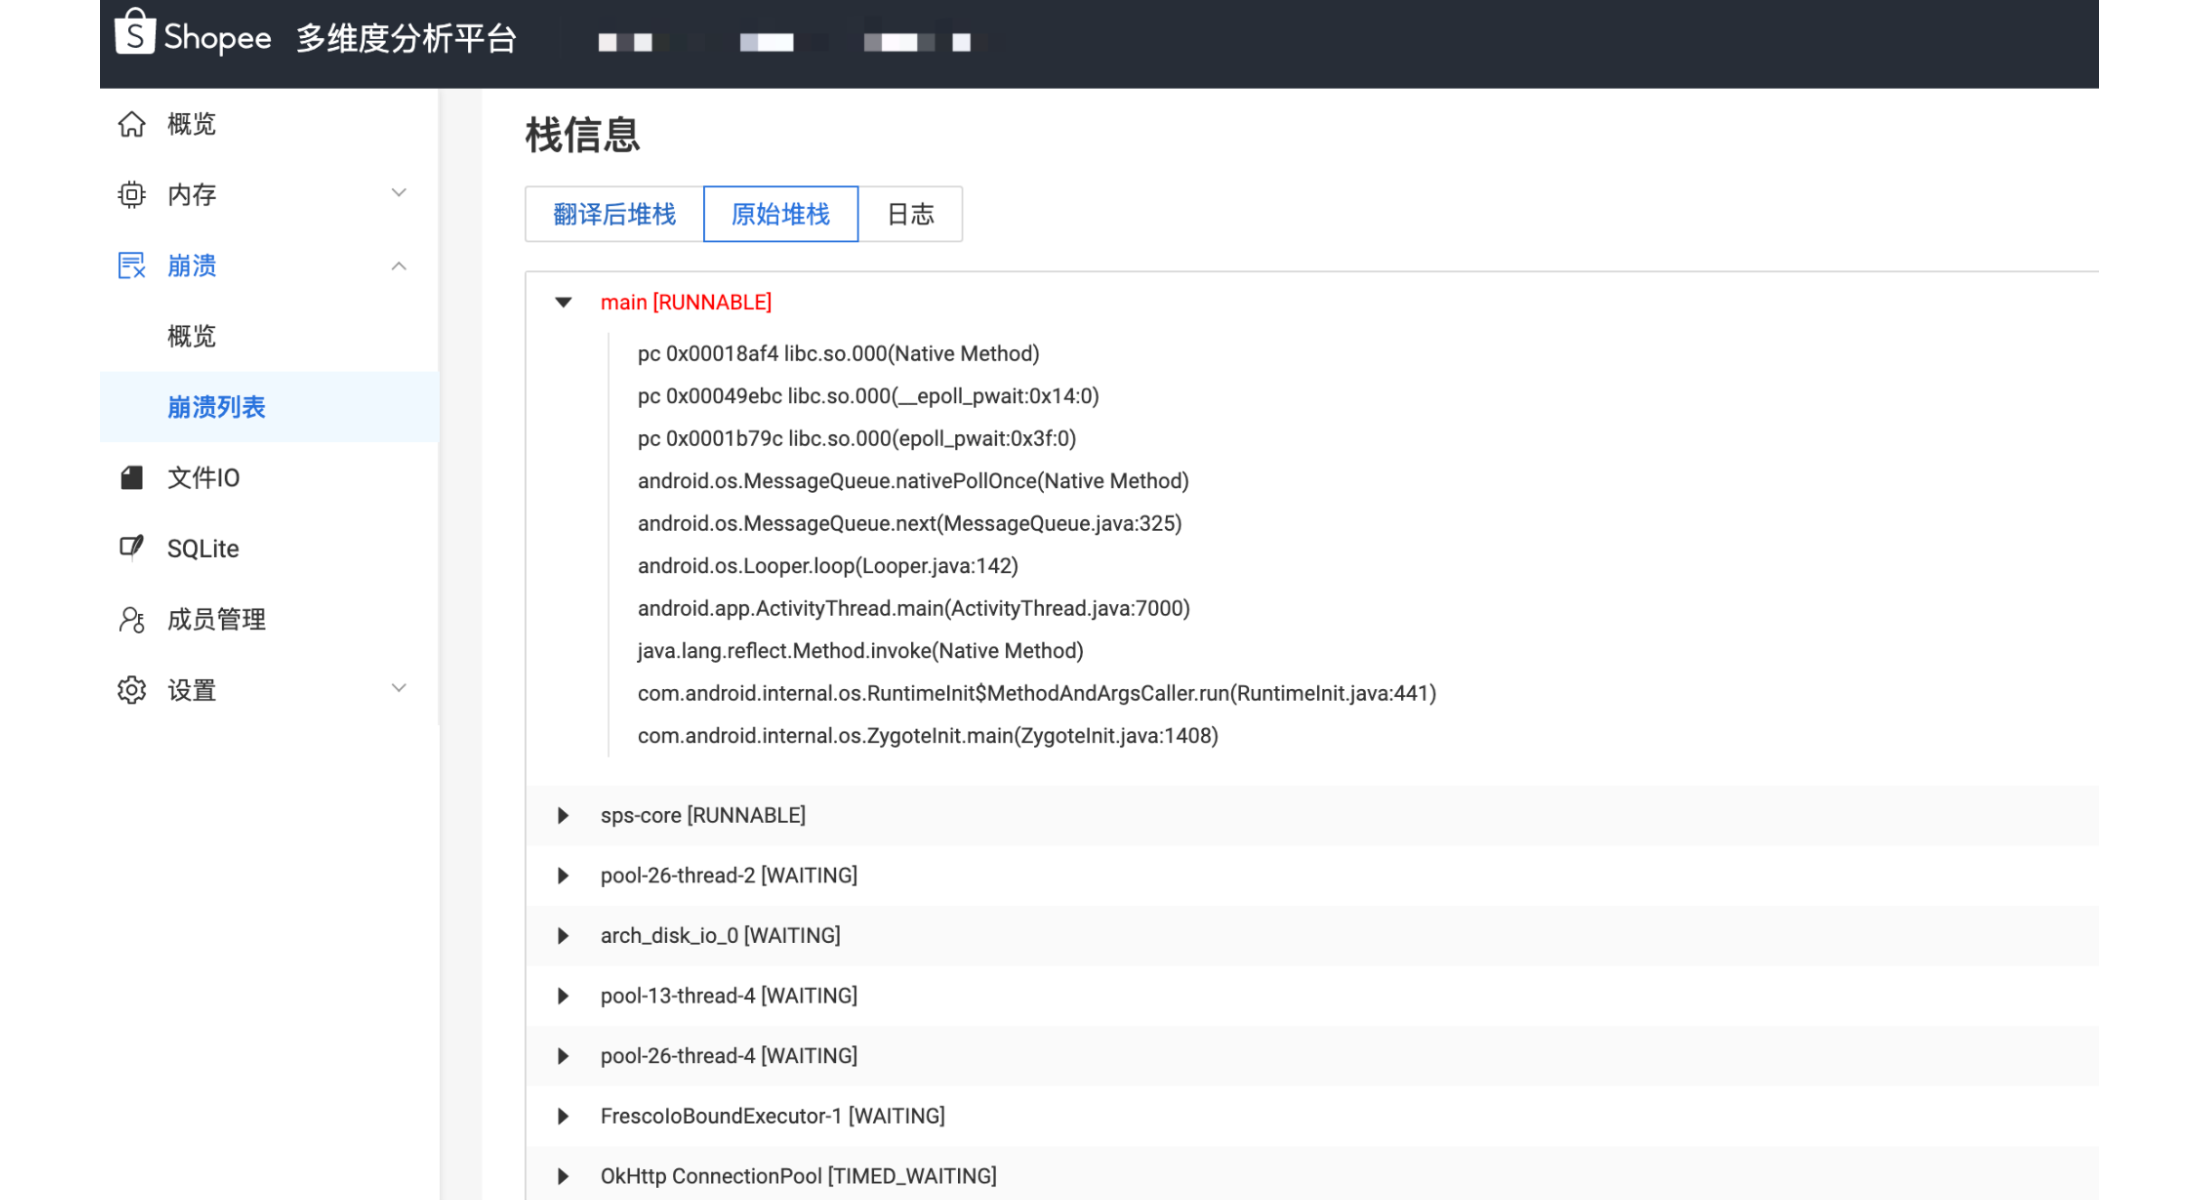Select the memory chip icon for 内存

[132, 194]
